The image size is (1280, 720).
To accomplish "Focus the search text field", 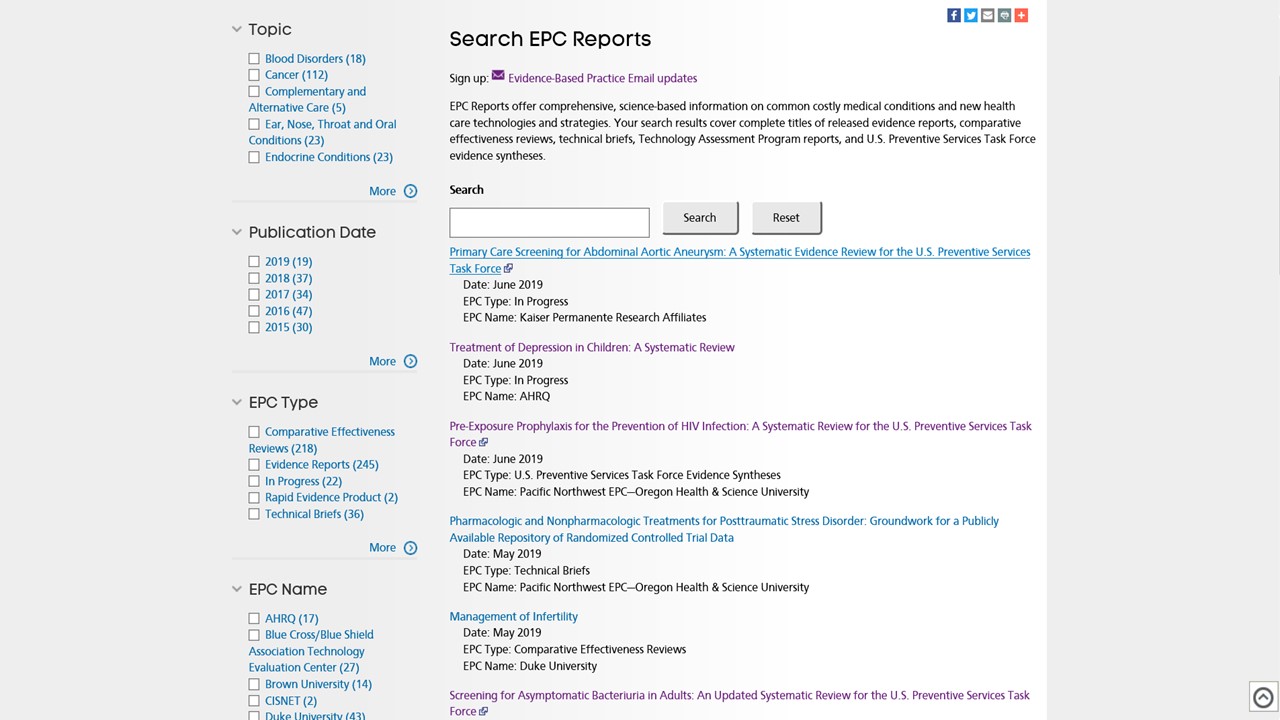I will click(549, 222).
